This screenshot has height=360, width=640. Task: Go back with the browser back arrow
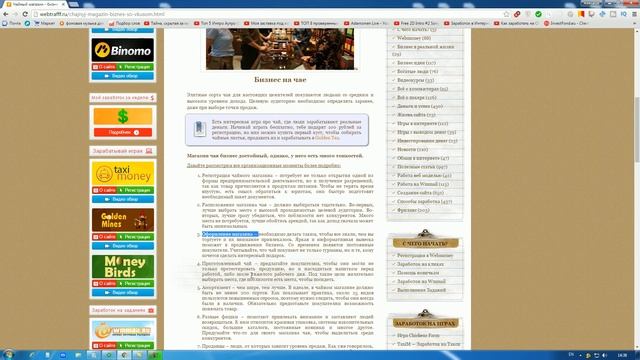(x=6, y=14)
